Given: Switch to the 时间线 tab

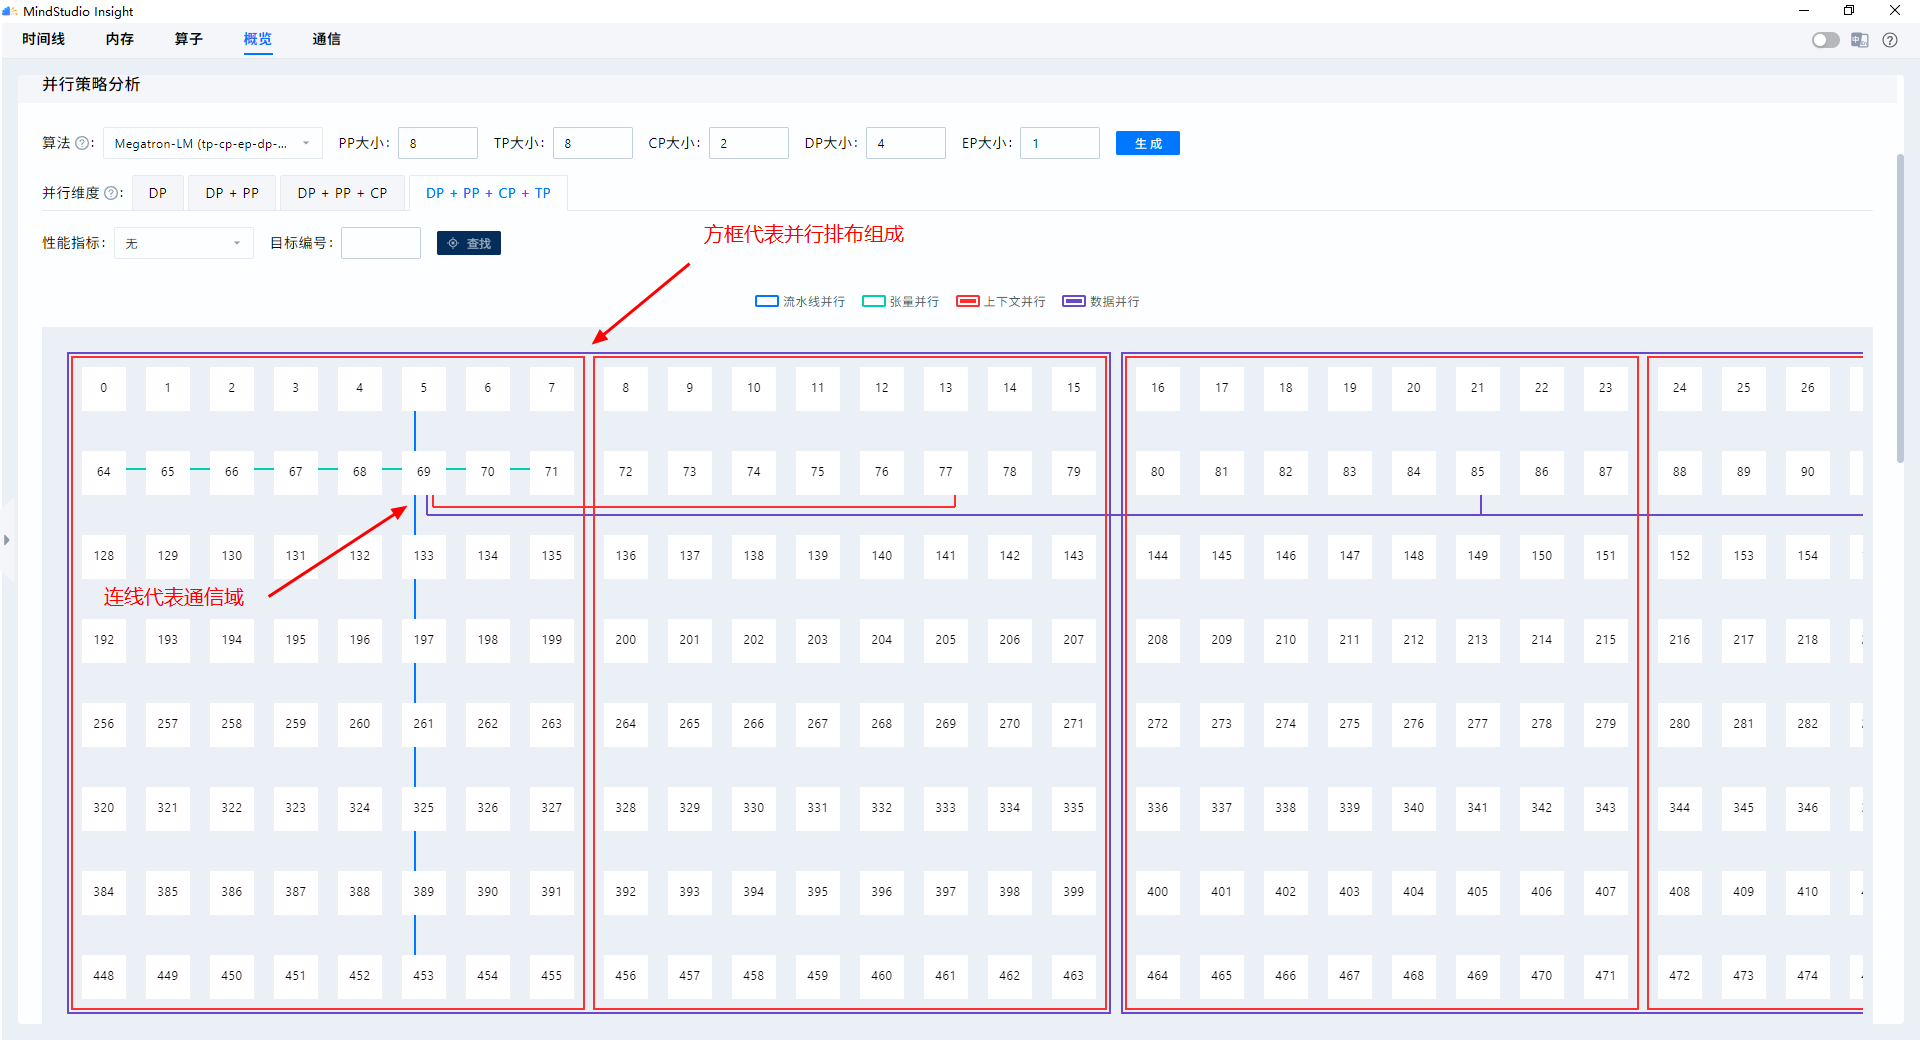Looking at the screenshot, I should (43, 39).
